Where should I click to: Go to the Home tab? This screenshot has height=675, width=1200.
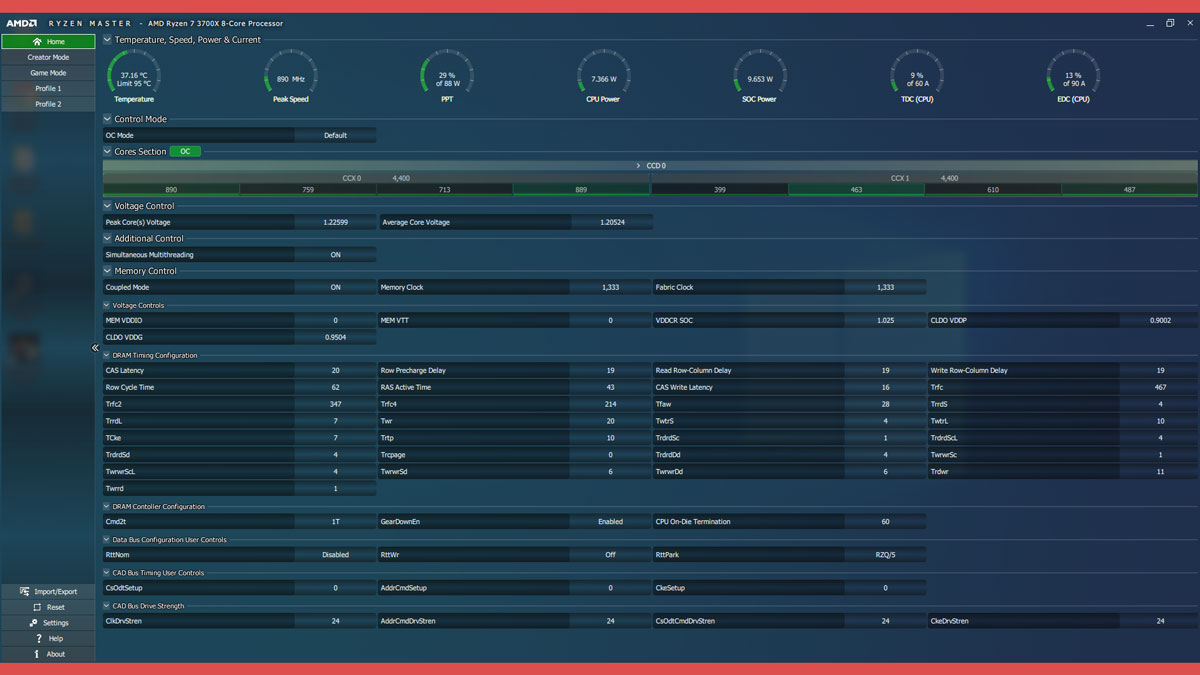(x=48, y=42)
